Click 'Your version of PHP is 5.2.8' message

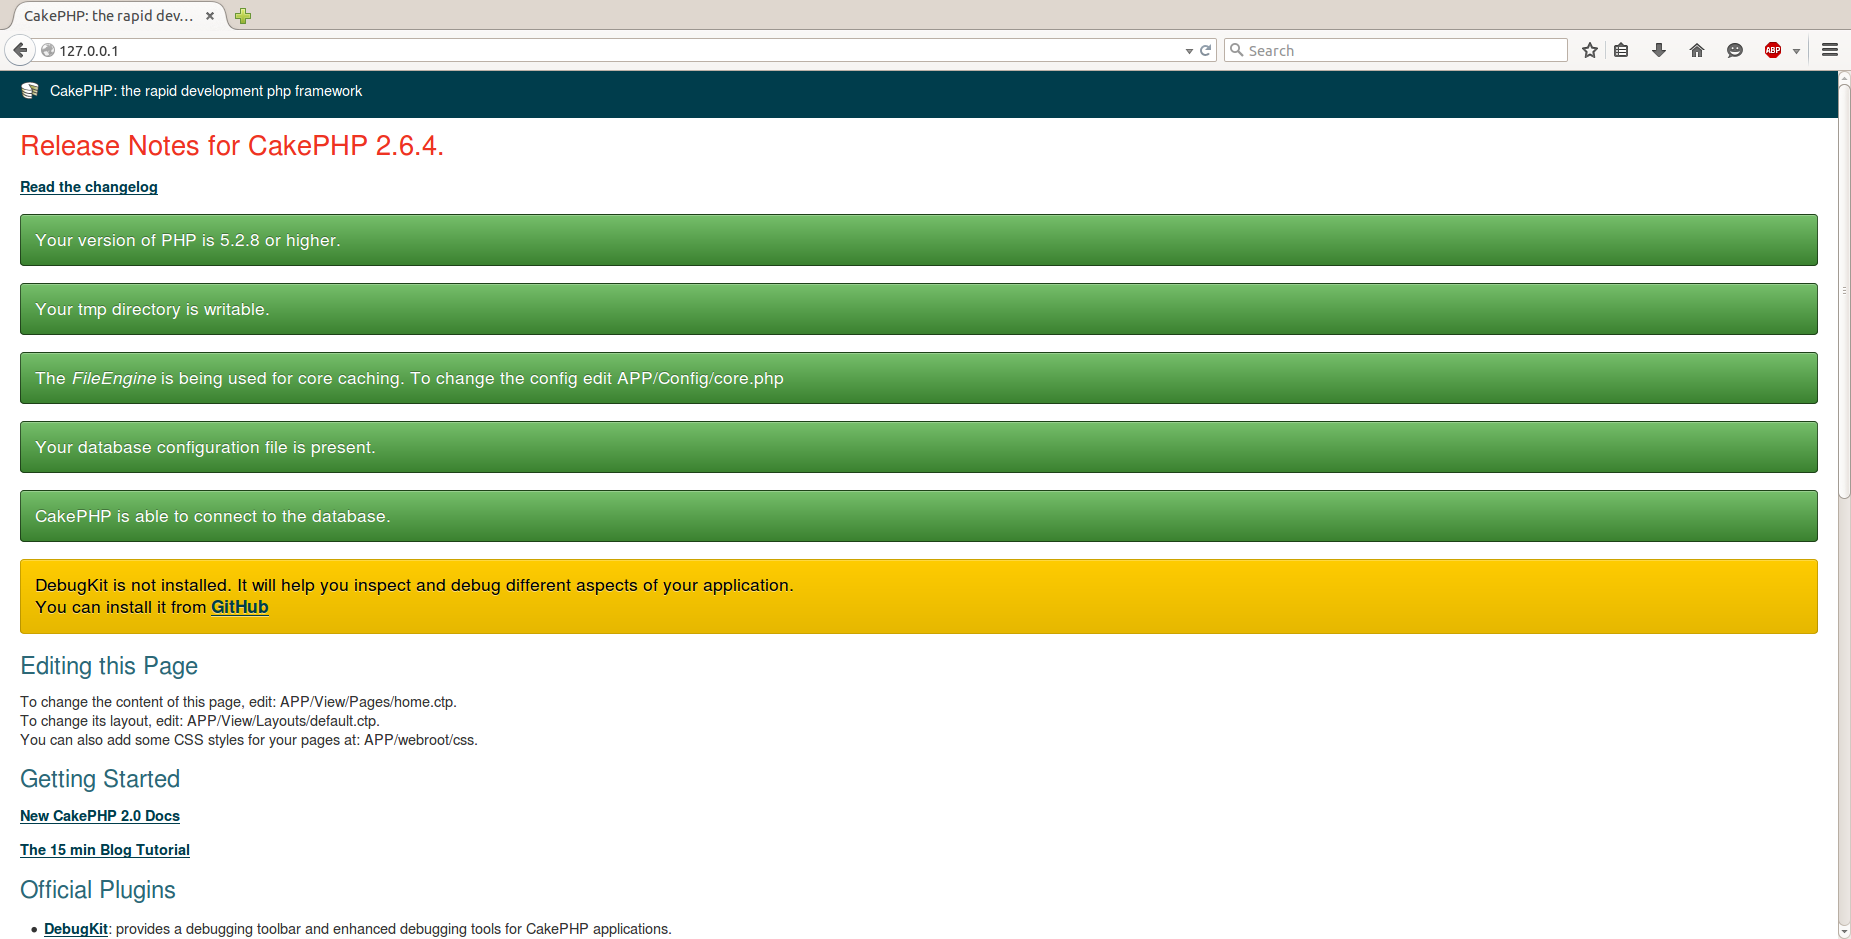(x=918, y=240)
